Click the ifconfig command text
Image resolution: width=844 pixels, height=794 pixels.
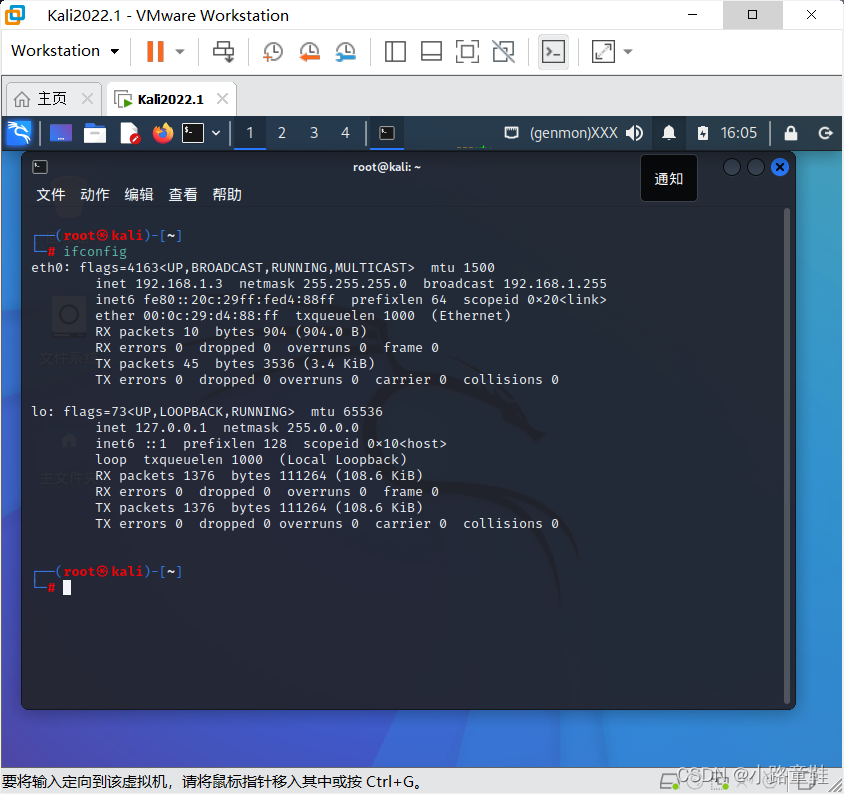(x=95, y=251)
